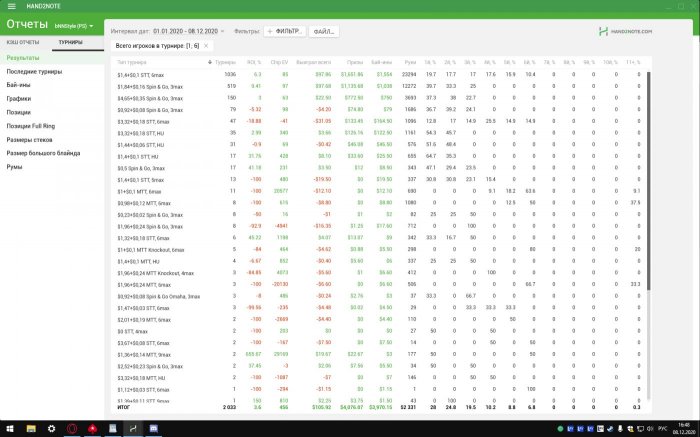The height and width of the screenshot is (437, 700).
Task: Click the + ФИЛЬТР button
Action: click(285, 31)
